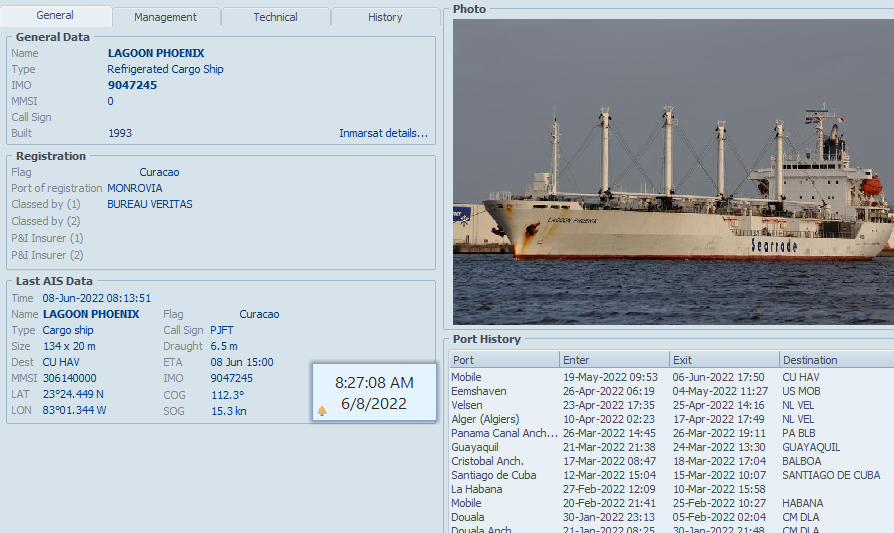Sort port history by Destination column
The height and width of the screenshot is (533, 894).
click(x=836, y=360)
